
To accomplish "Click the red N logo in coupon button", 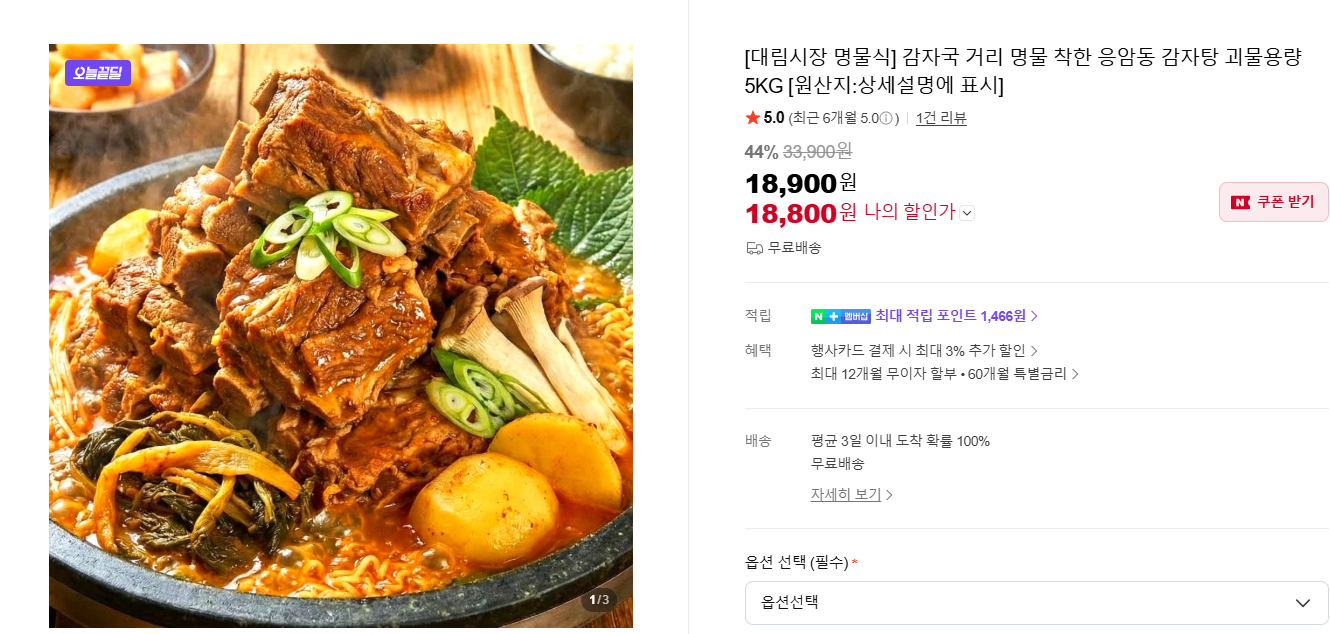I will point(1240,202).
